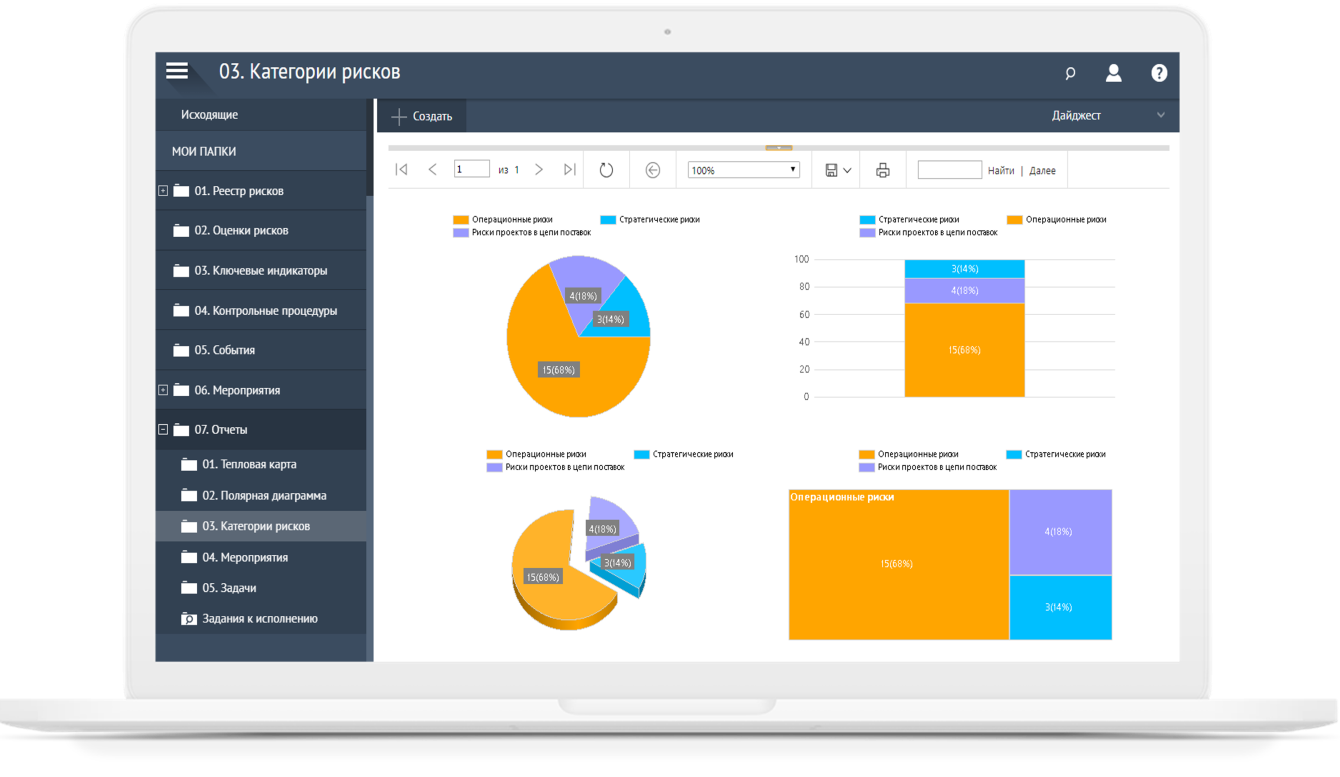This screenshot has width=1340, height=777.
Task: Print the report using printer icon
Action: click(882, 170)
